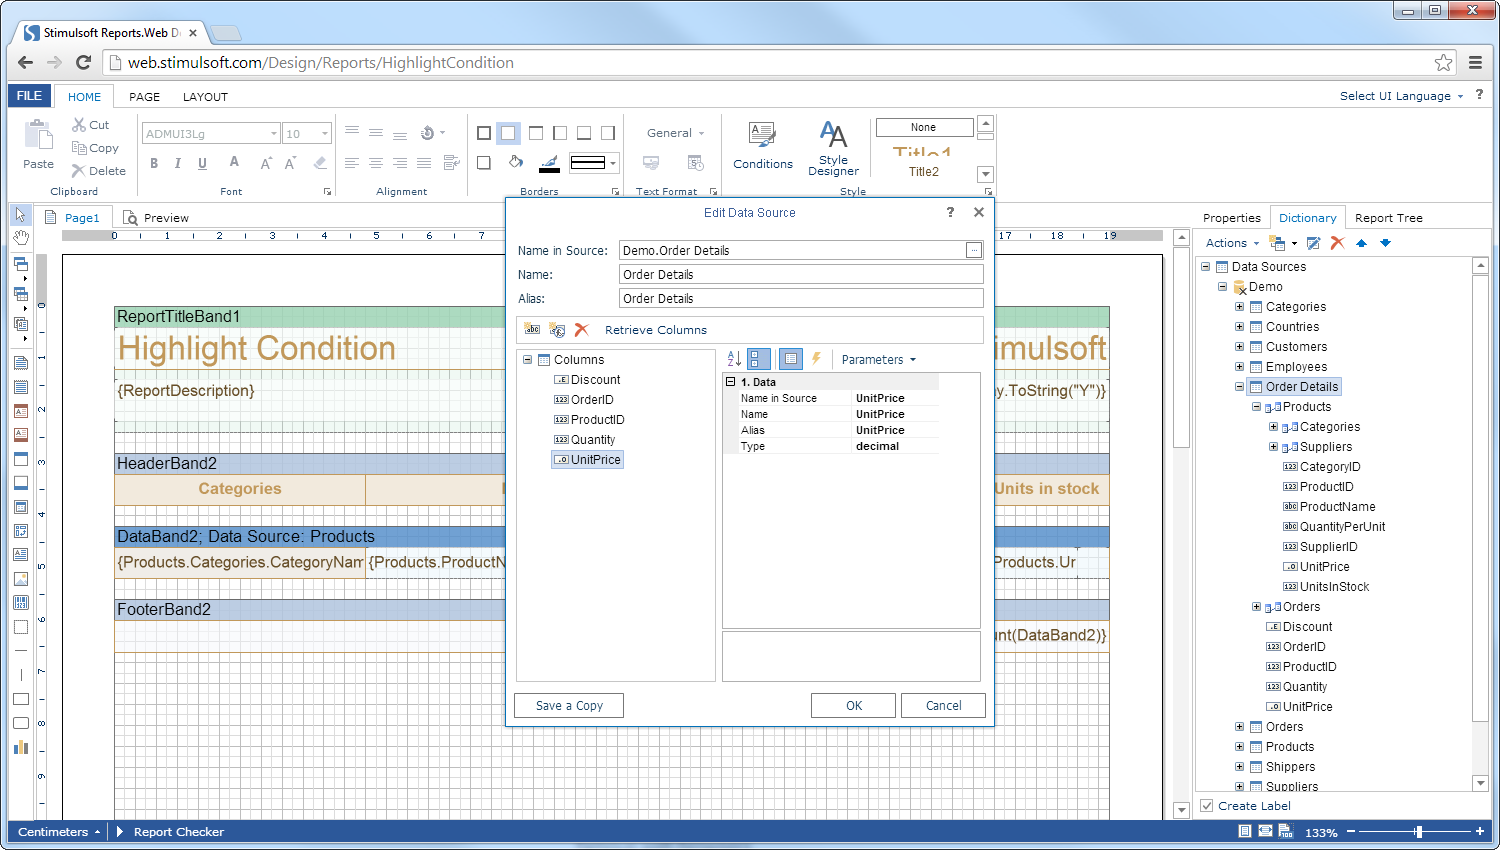Viewport: 1500px width, 850px height.
Task: Toggle the sort alphabetically A-Z icon
Action: (732, 359)
